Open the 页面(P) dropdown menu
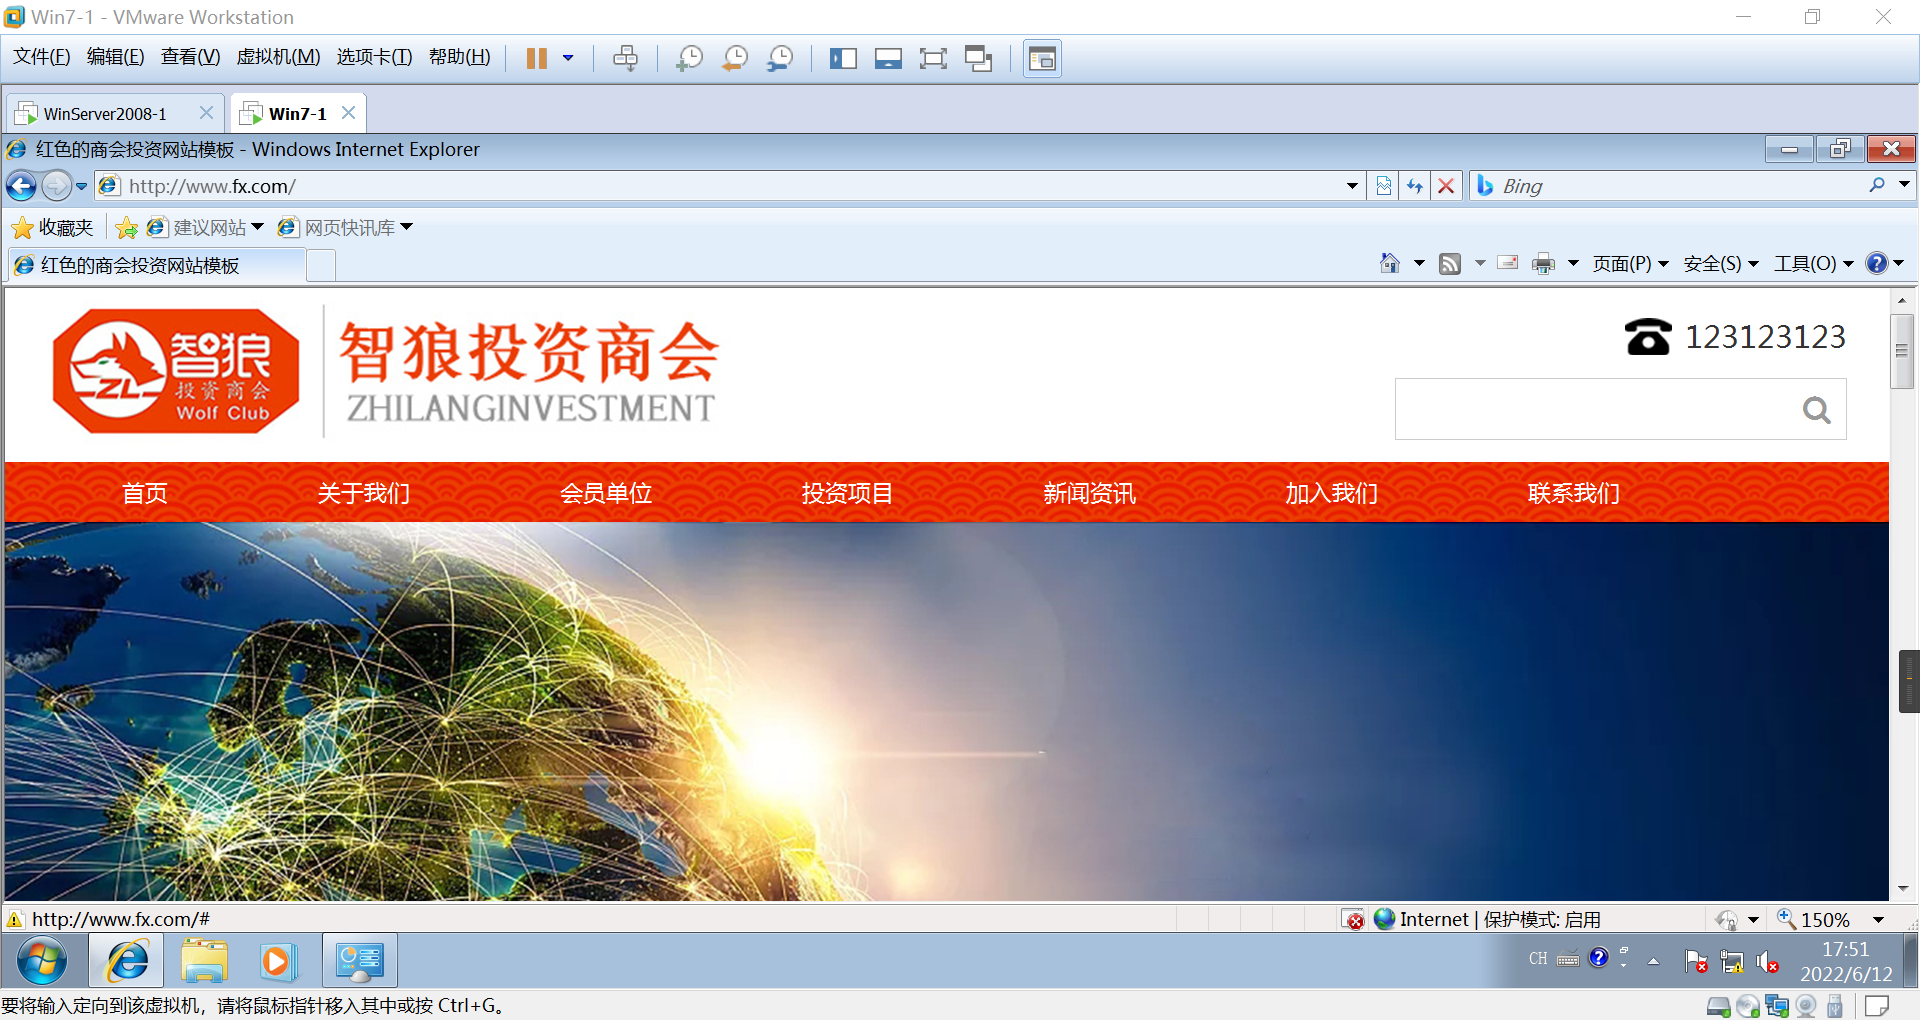This screenshot has height=1020, width=1920. click(1630, 264)
